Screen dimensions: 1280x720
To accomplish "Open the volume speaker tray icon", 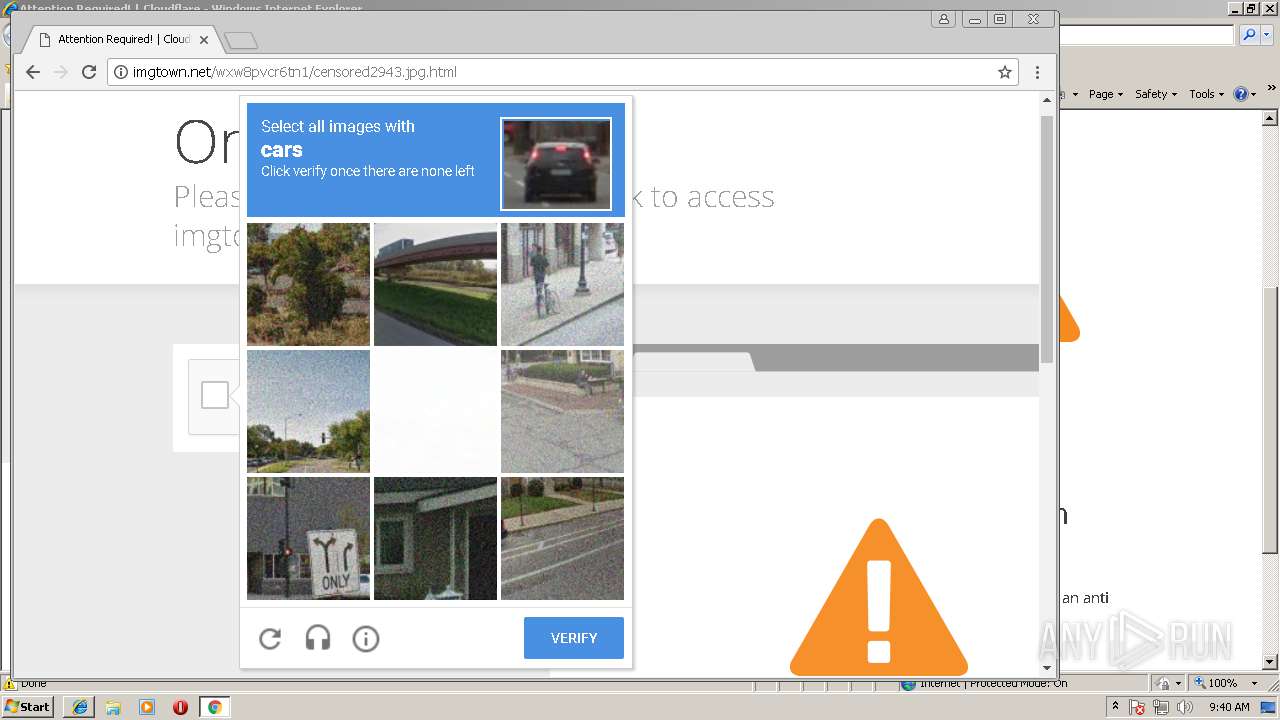I will [x=1184, y=707].
